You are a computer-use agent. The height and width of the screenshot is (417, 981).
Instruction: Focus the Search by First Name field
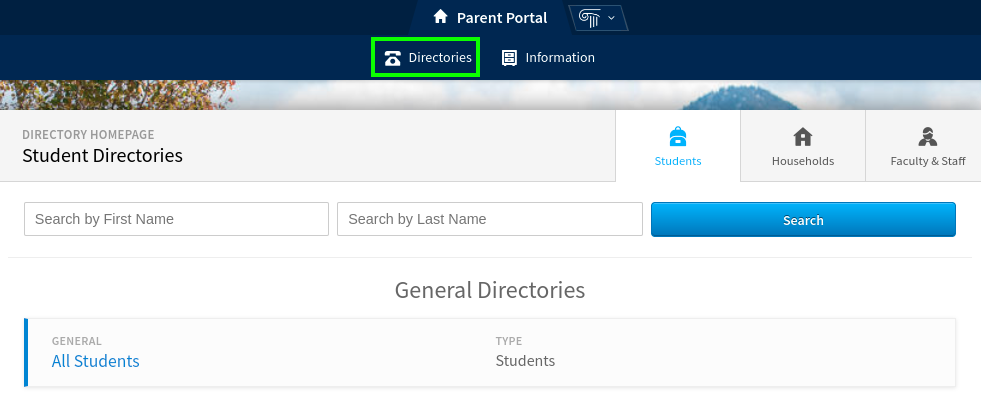click(x=176, y=219)
